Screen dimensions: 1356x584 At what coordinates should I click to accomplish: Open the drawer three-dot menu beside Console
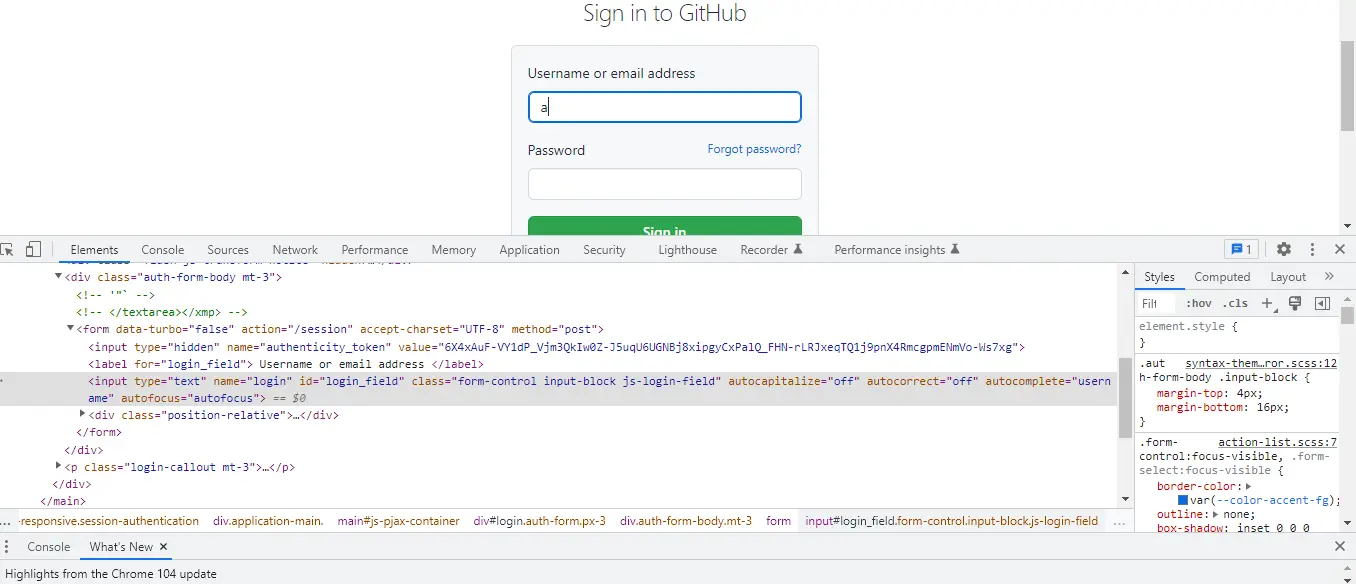[7, 547]
